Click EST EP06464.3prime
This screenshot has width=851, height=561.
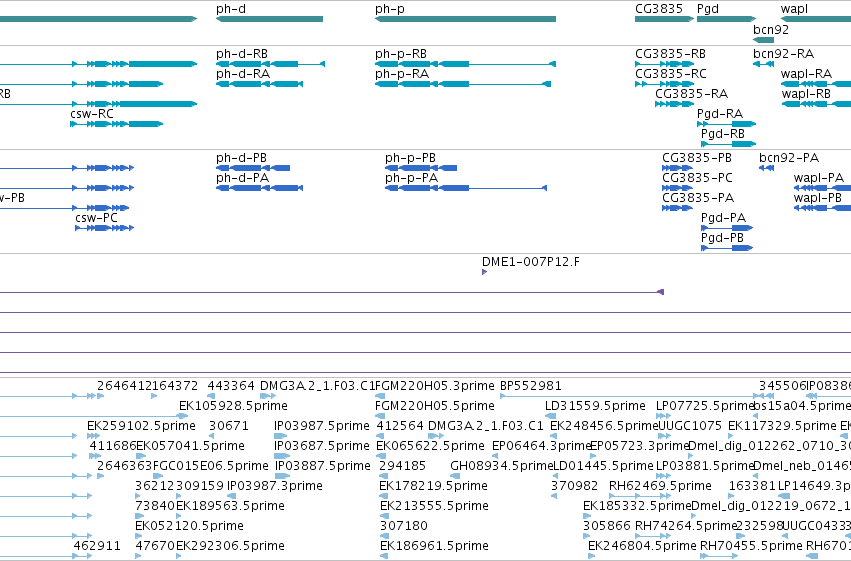point(541,446)
